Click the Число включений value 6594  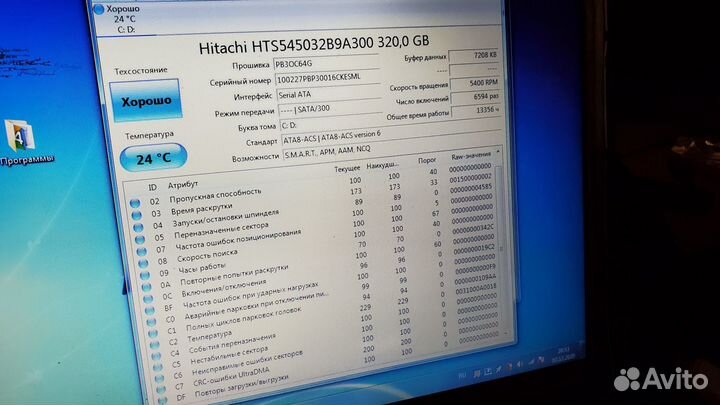pyautogui.click(x=475, y=97)
